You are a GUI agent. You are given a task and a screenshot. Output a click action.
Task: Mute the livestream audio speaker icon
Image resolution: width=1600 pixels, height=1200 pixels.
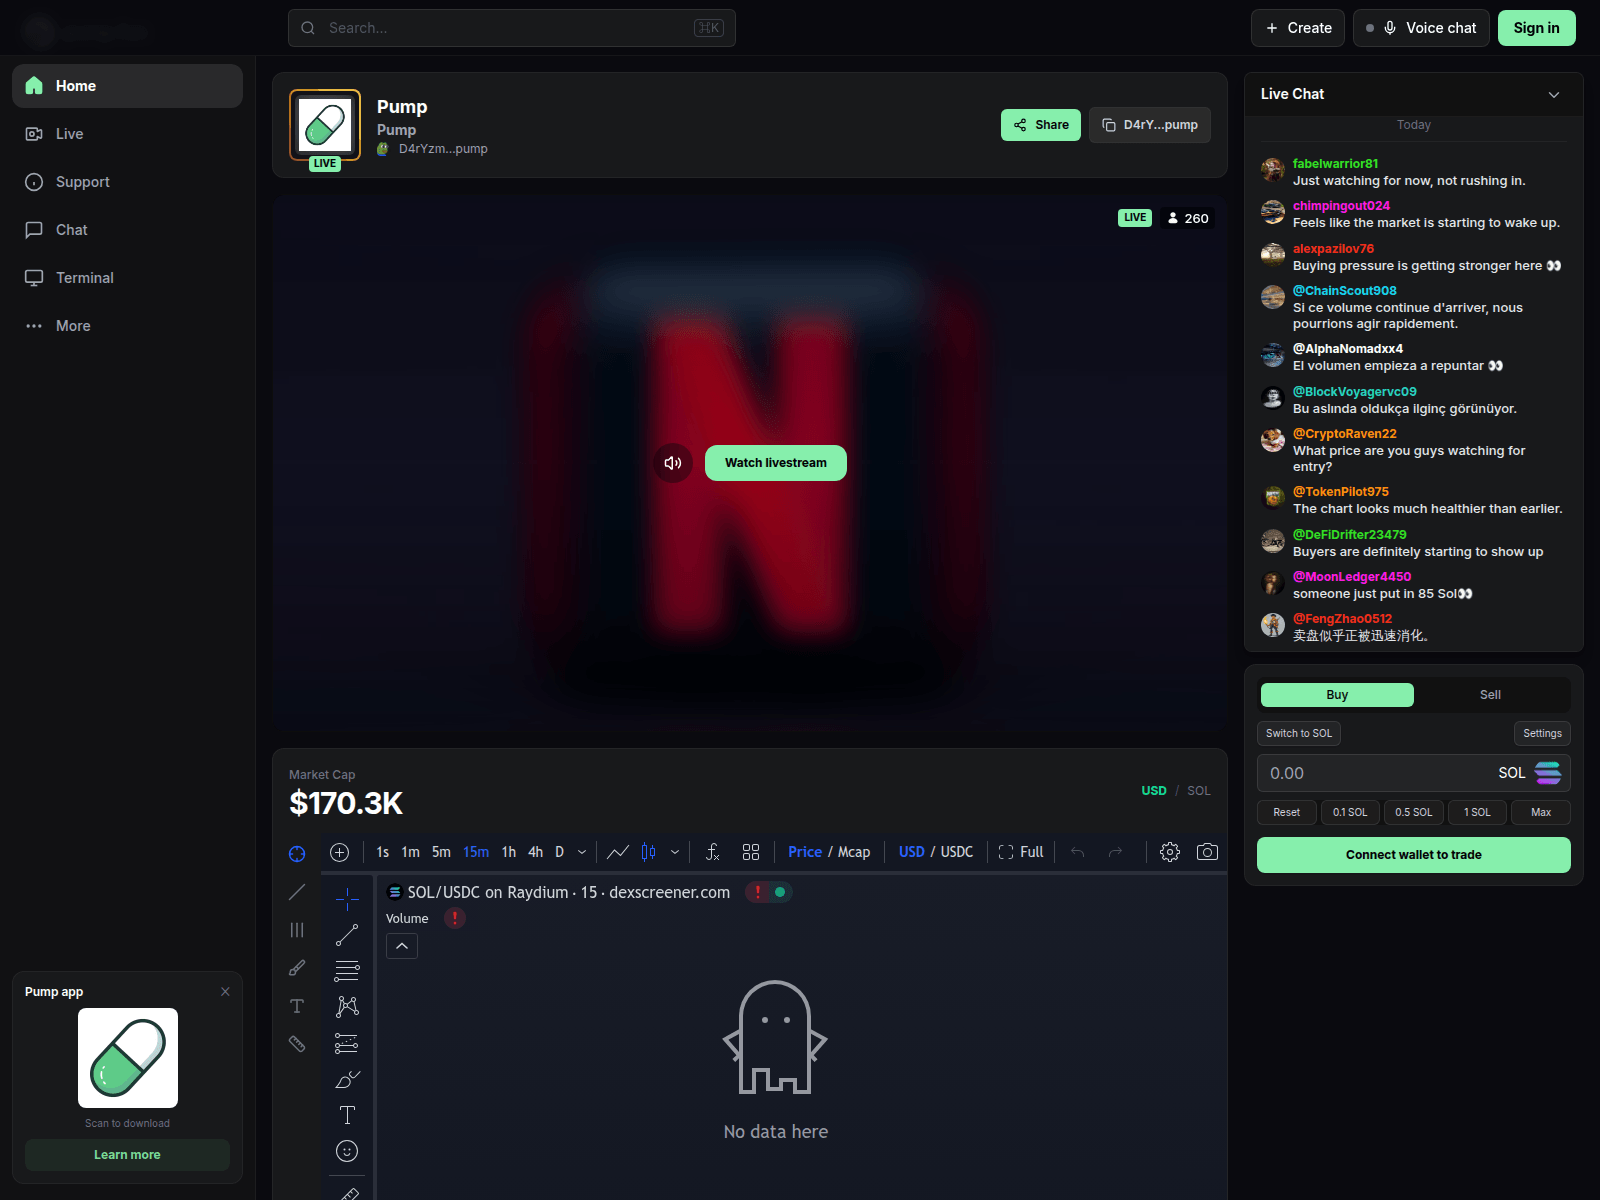[x=673, y=463]
